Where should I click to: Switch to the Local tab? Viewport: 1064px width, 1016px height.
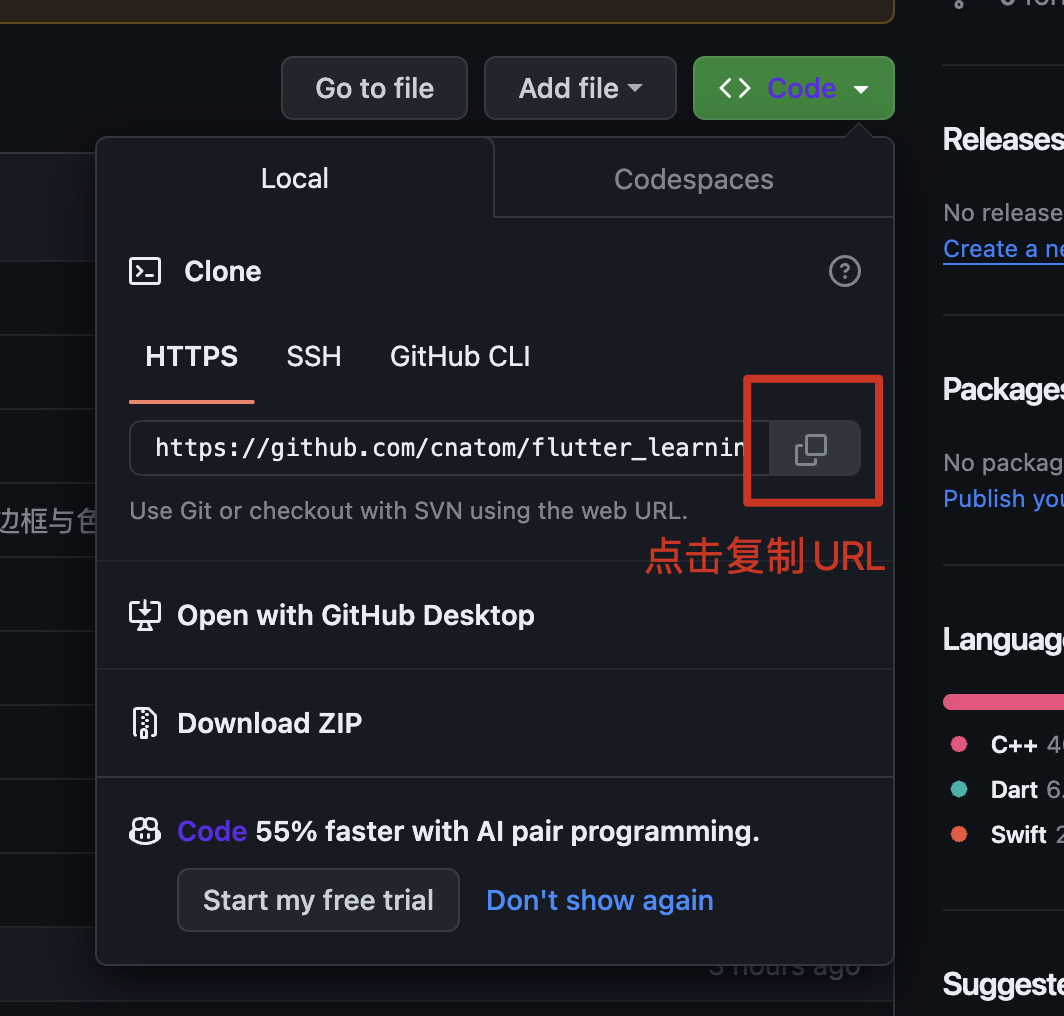point(294,178)
